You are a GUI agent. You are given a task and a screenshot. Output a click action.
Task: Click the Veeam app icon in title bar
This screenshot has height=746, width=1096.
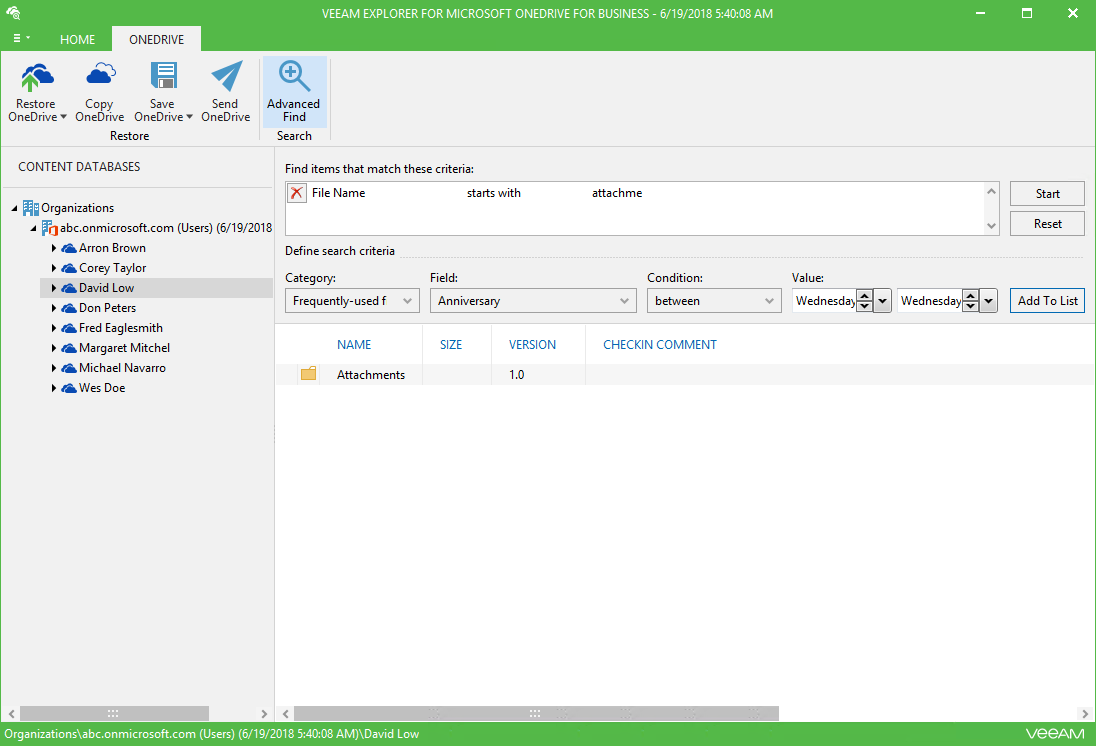point(13,13)
